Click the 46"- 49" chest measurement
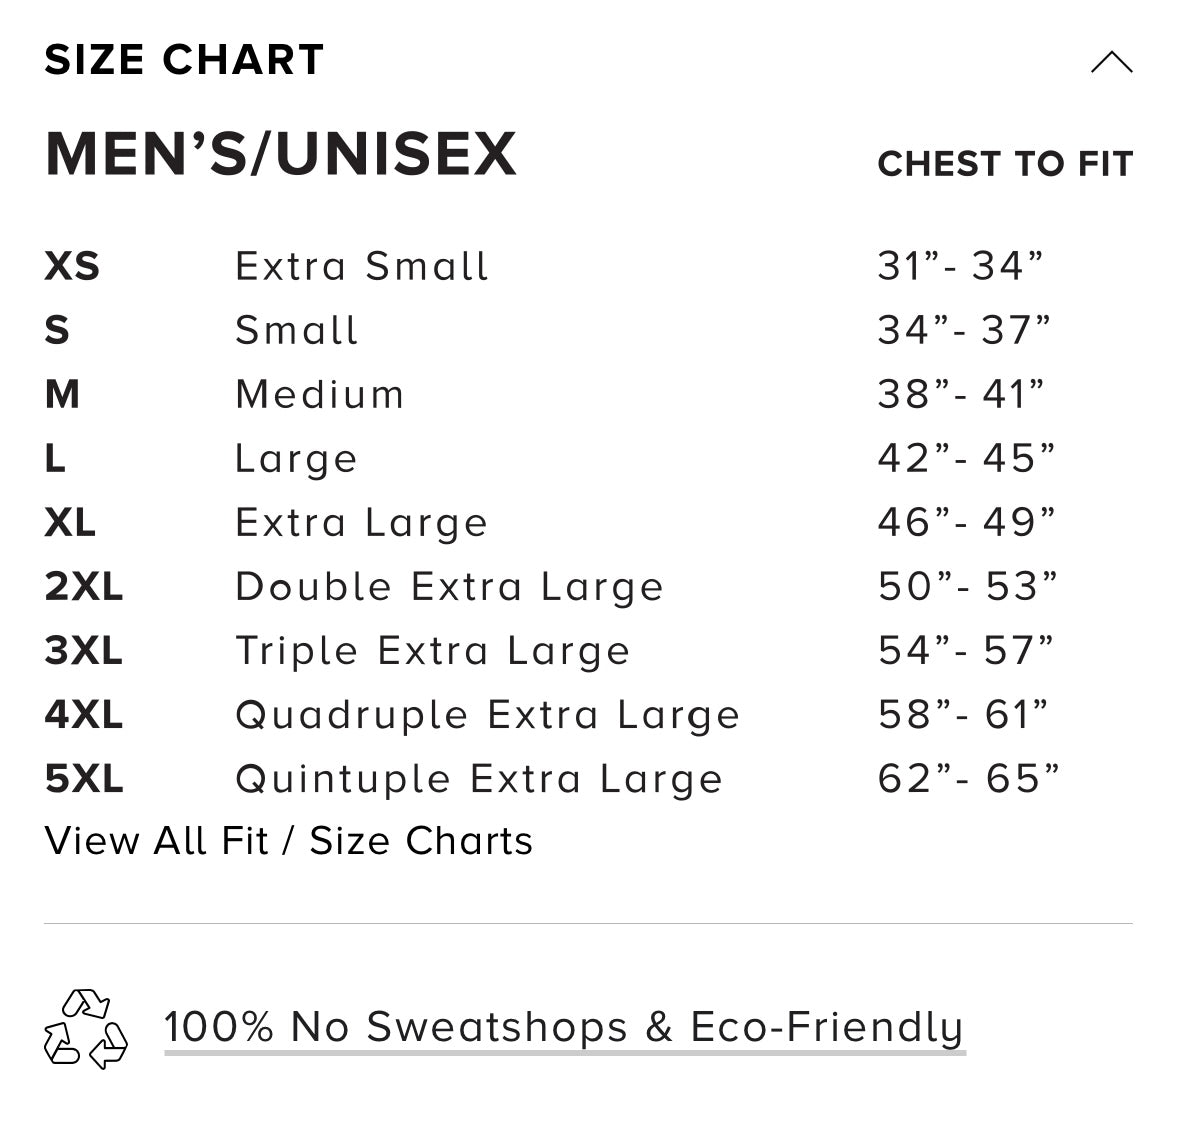The height and width of the screenshot is (1134, 1178). 966,522
